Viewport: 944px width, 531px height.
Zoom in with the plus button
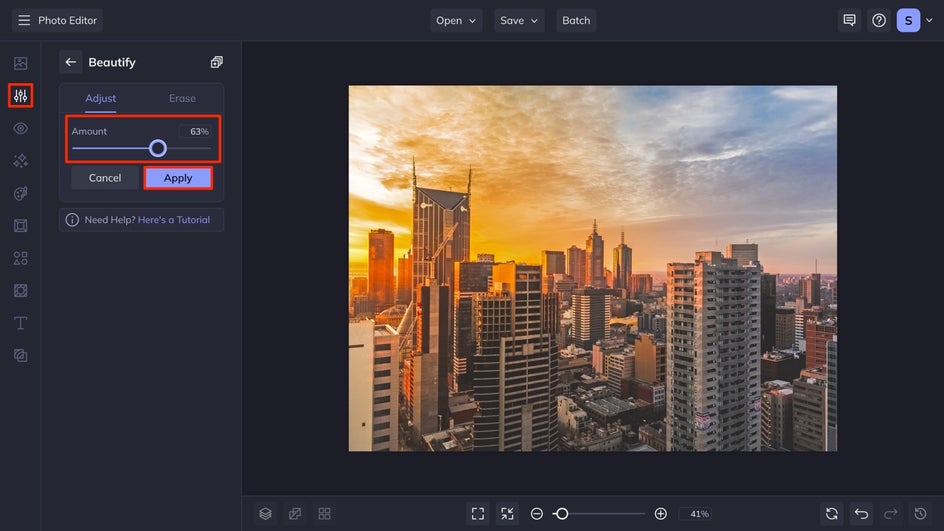[660, 514]
